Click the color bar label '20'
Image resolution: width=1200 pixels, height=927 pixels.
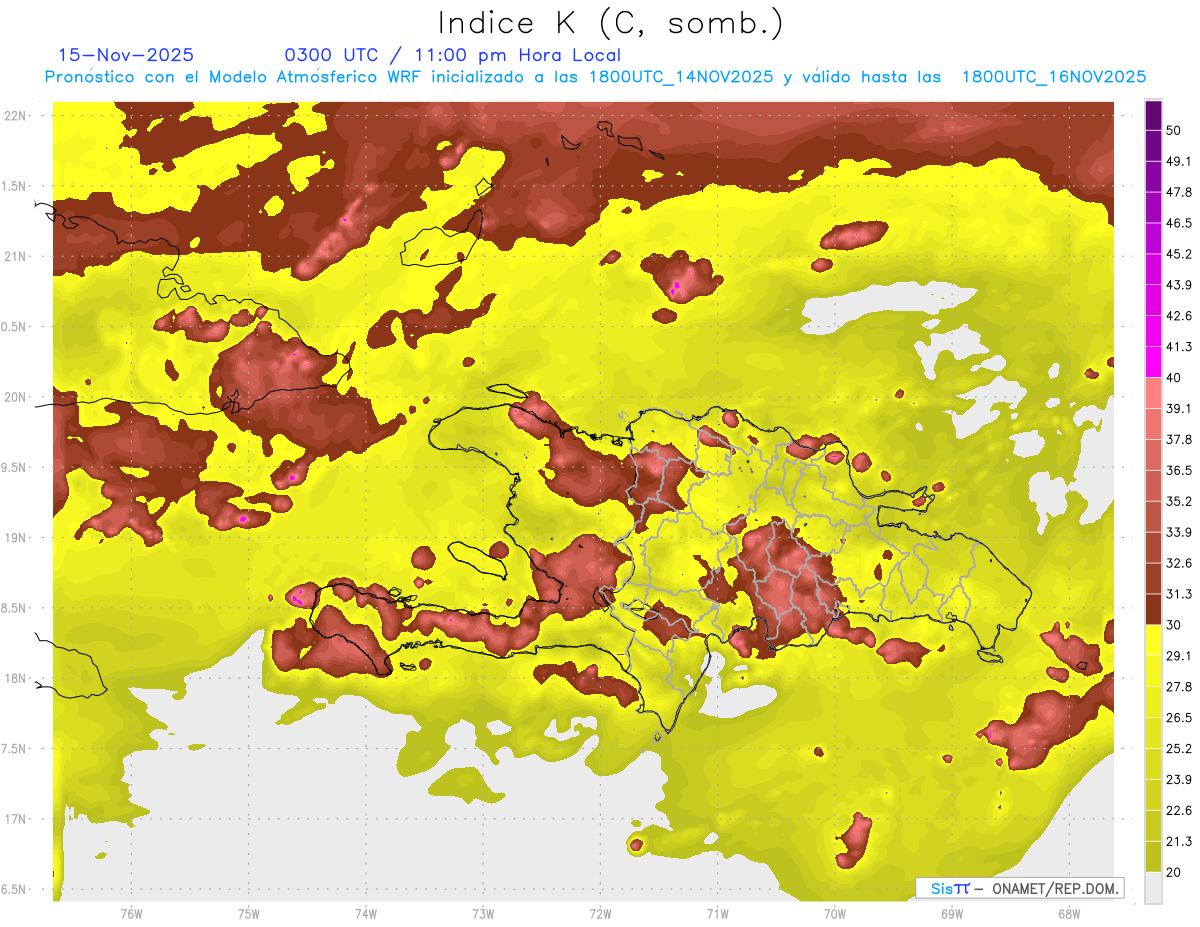click(x=1174, y=872)
